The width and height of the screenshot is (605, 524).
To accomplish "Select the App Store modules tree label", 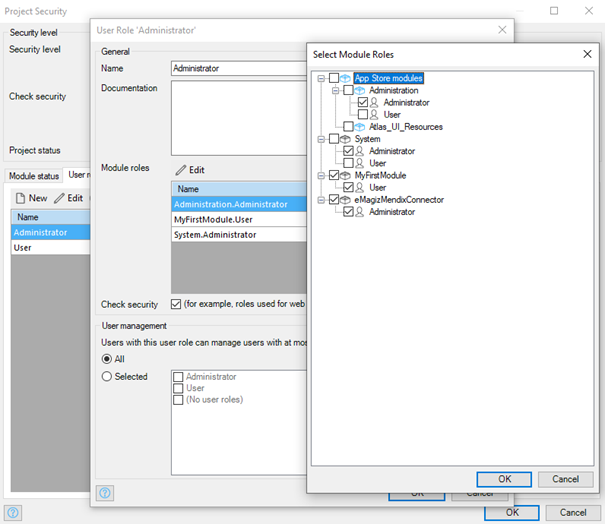I will click(389, 78).
